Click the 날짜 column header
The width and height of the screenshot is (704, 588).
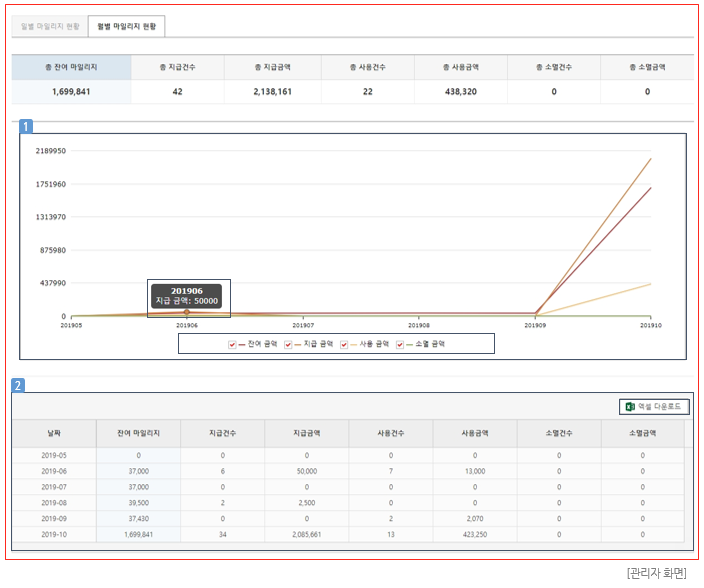point(54,433)
